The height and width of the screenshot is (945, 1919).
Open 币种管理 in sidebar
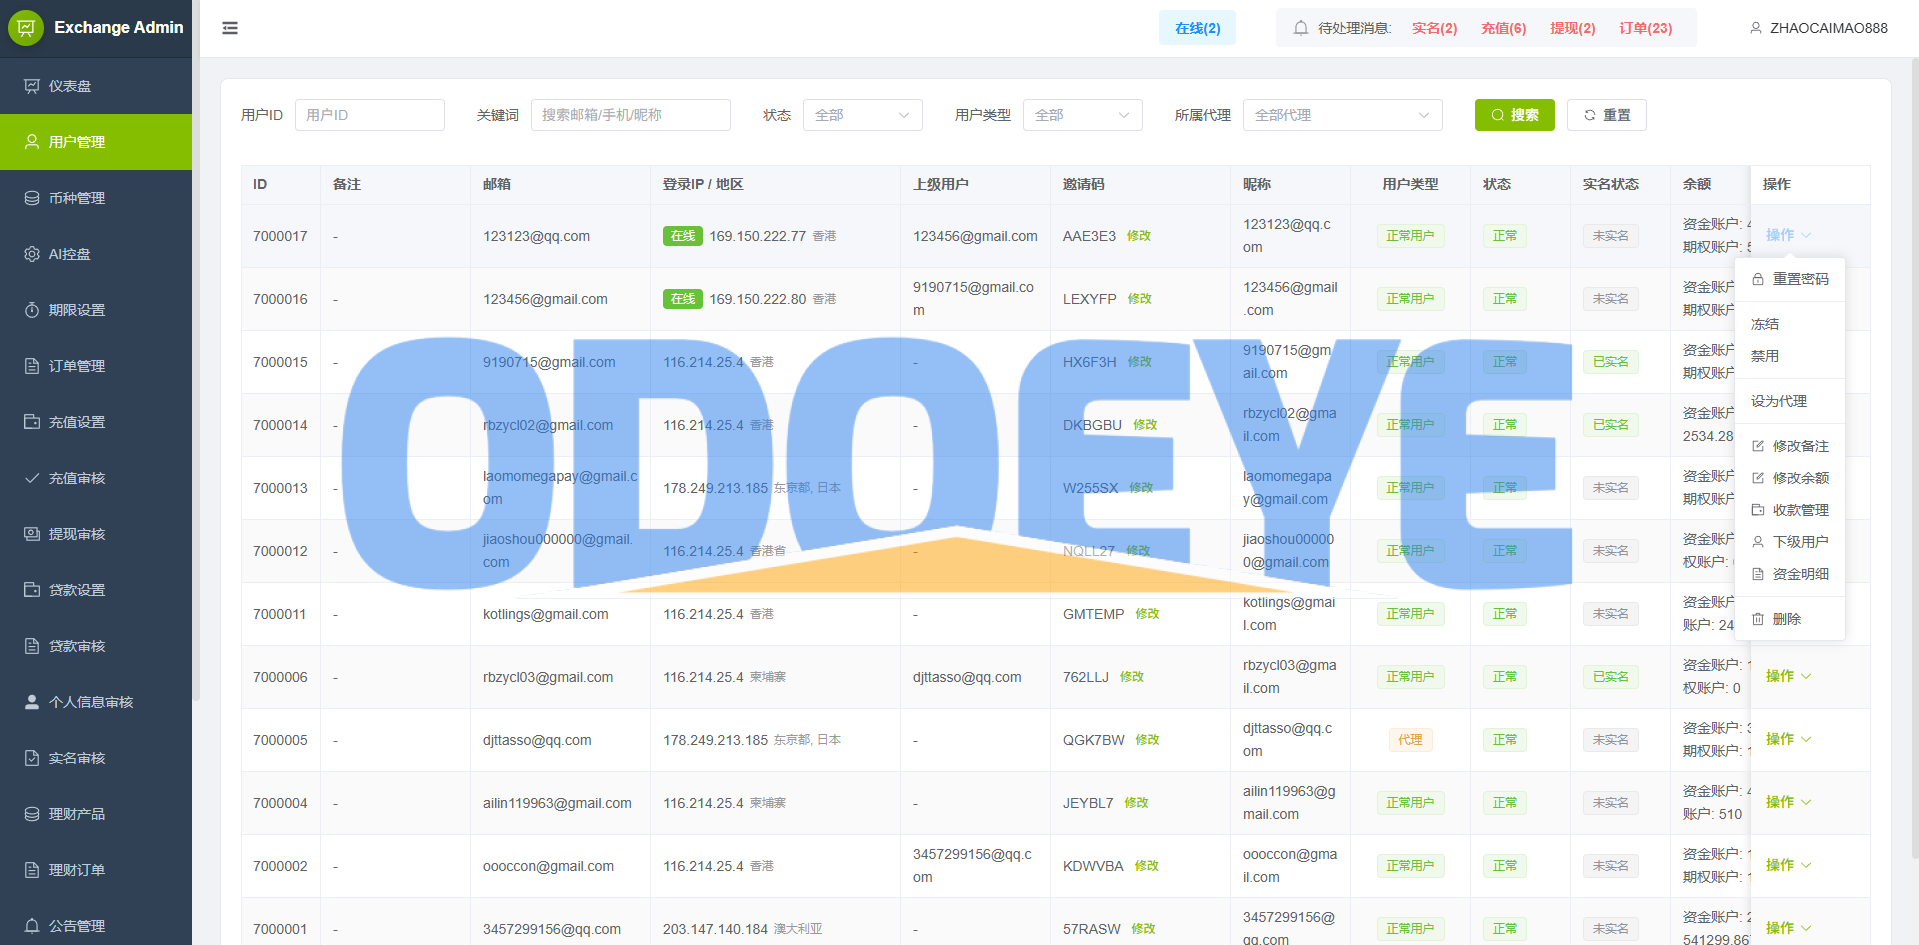click(x=96, y=198)
